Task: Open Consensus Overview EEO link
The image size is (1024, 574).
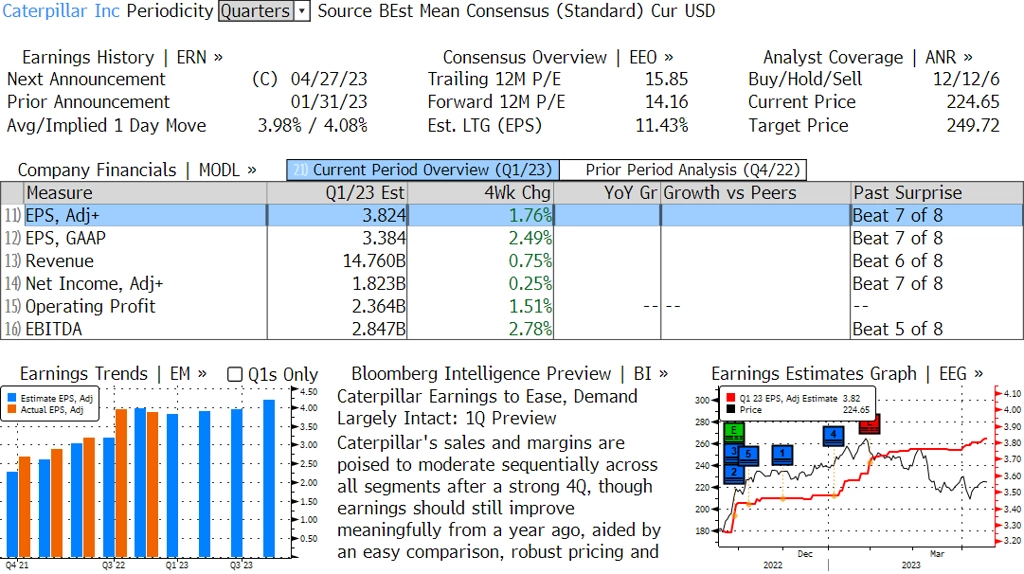Action: (x=558, y=57)
